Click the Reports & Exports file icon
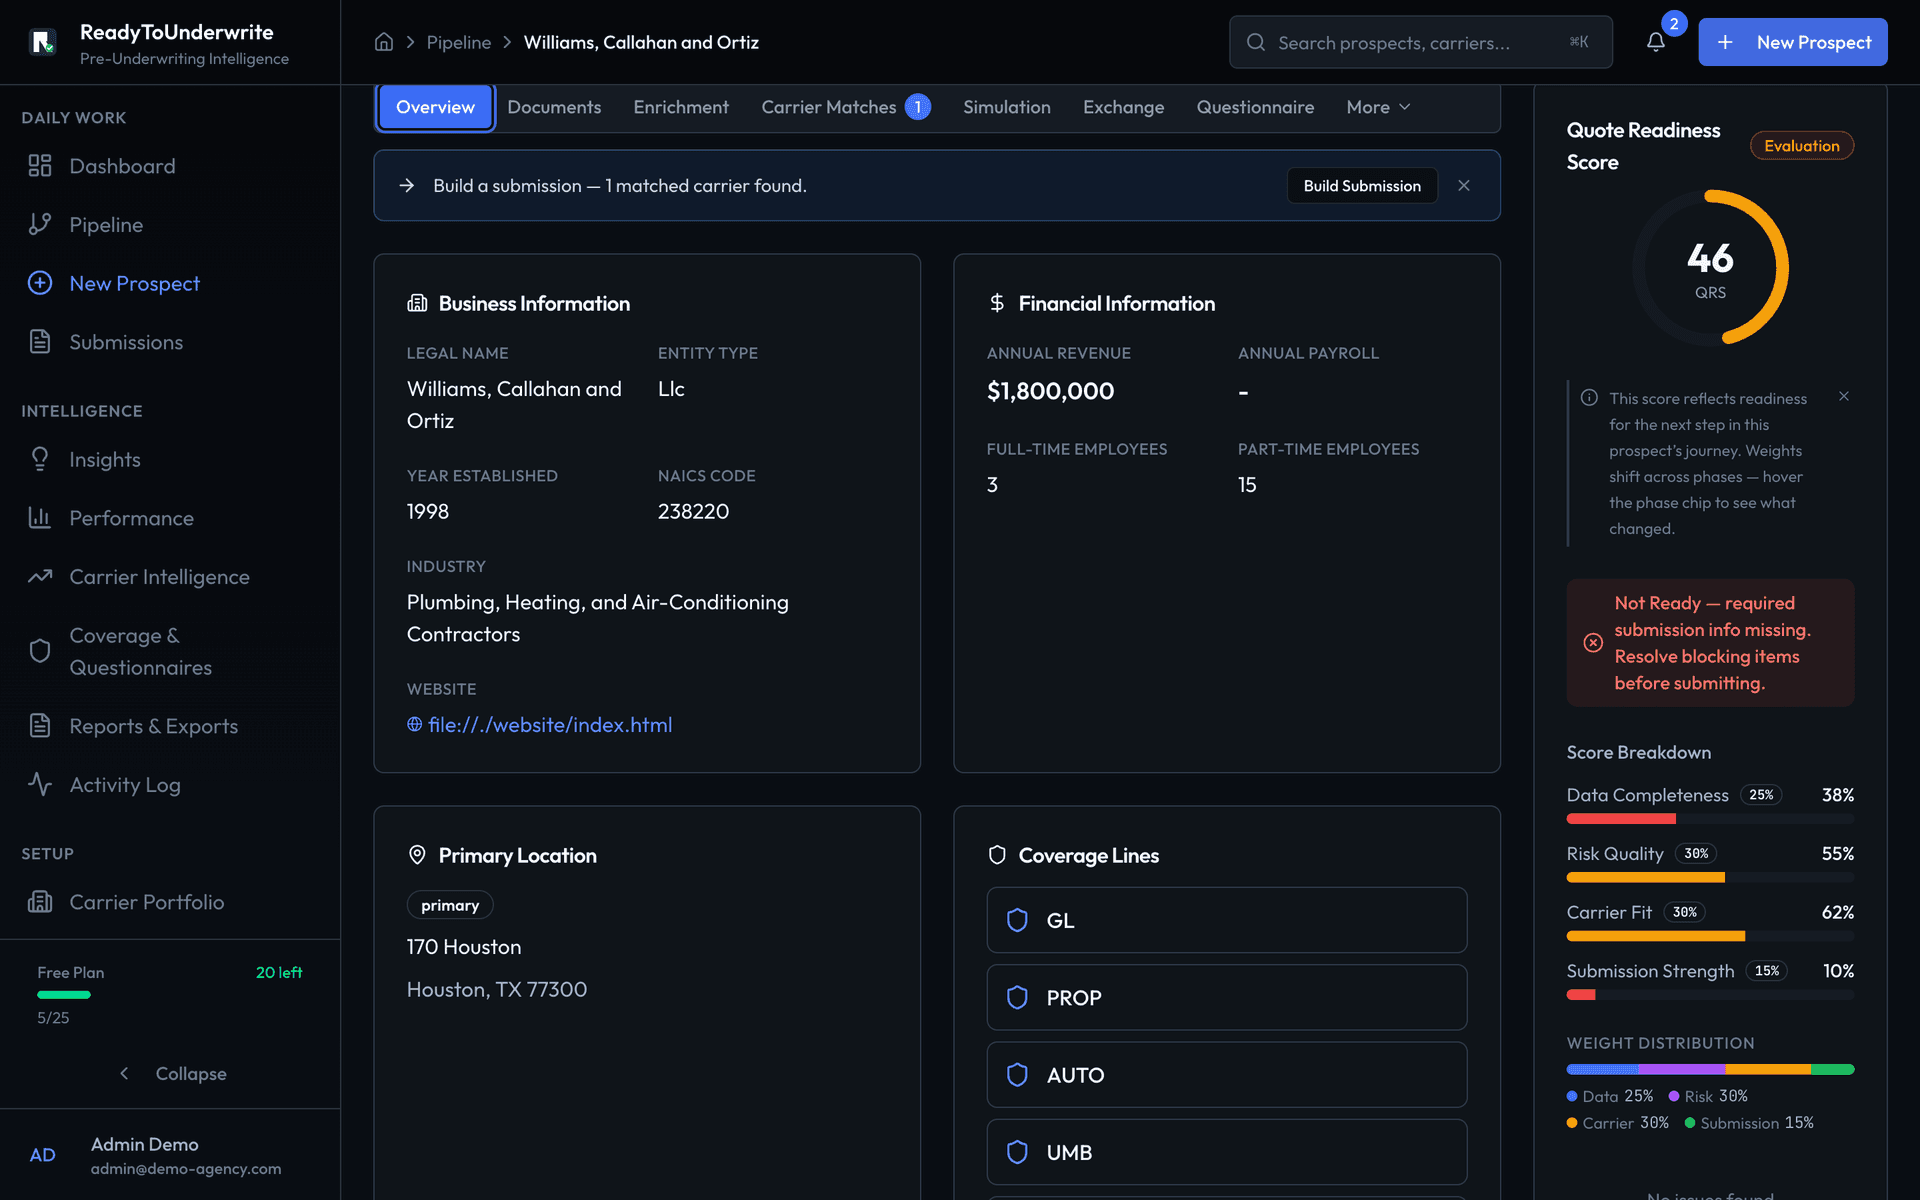Screen dimensions: 1920x1200 tap(40, 726)
